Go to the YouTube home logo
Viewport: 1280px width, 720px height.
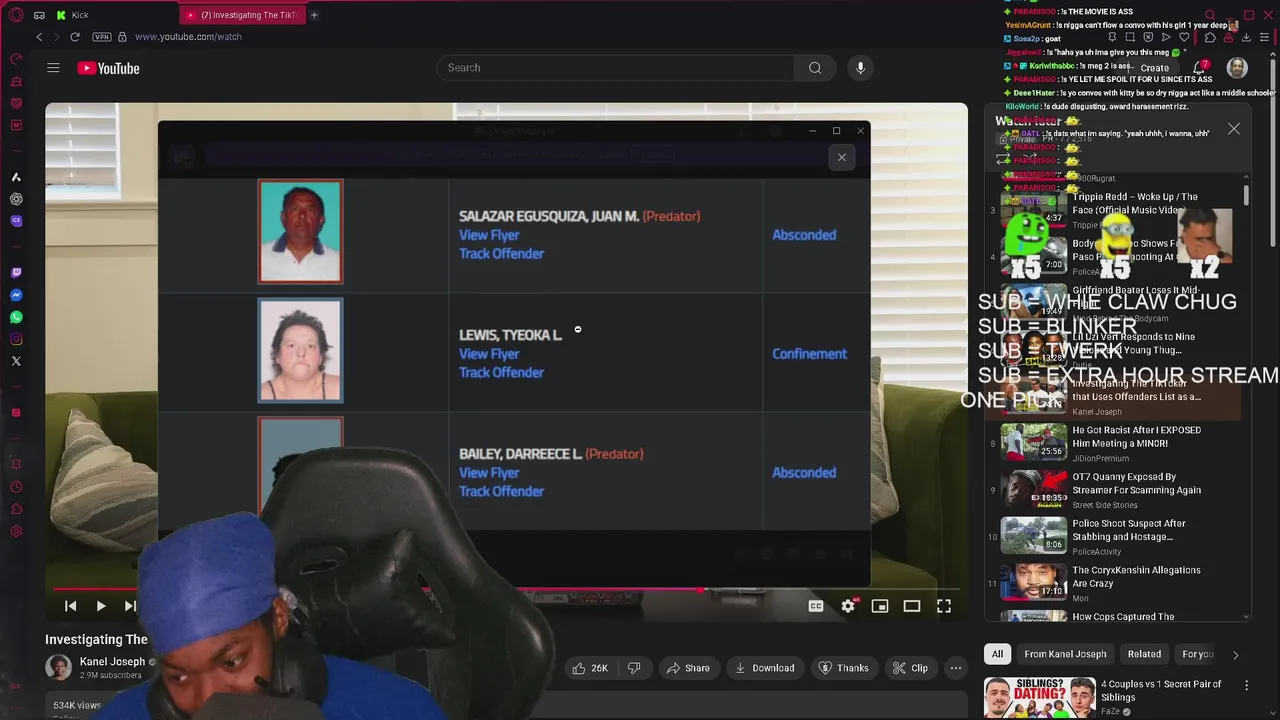click(108, 68)
